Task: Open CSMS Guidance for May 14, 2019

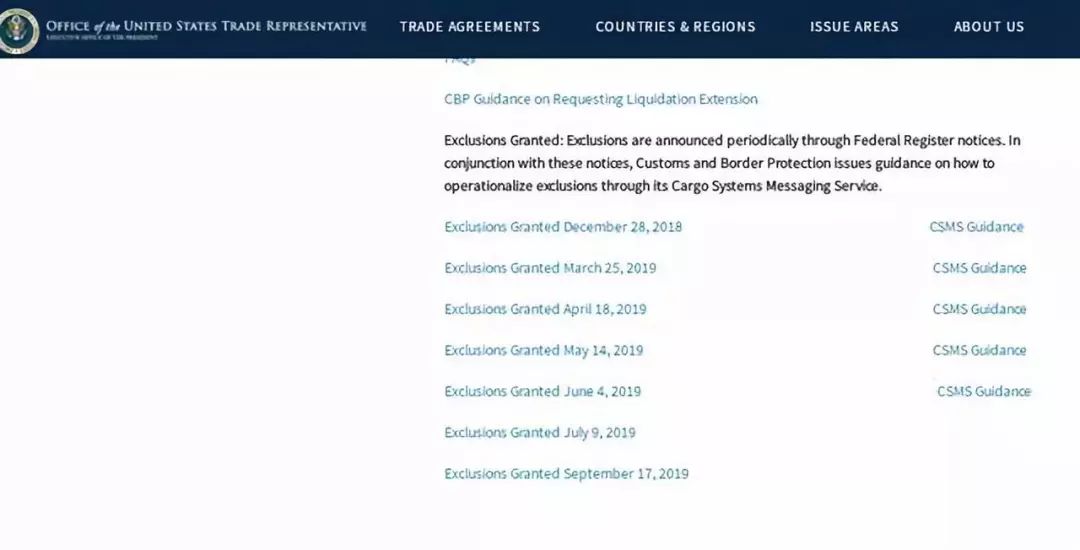Action: (x=979, y=350)
